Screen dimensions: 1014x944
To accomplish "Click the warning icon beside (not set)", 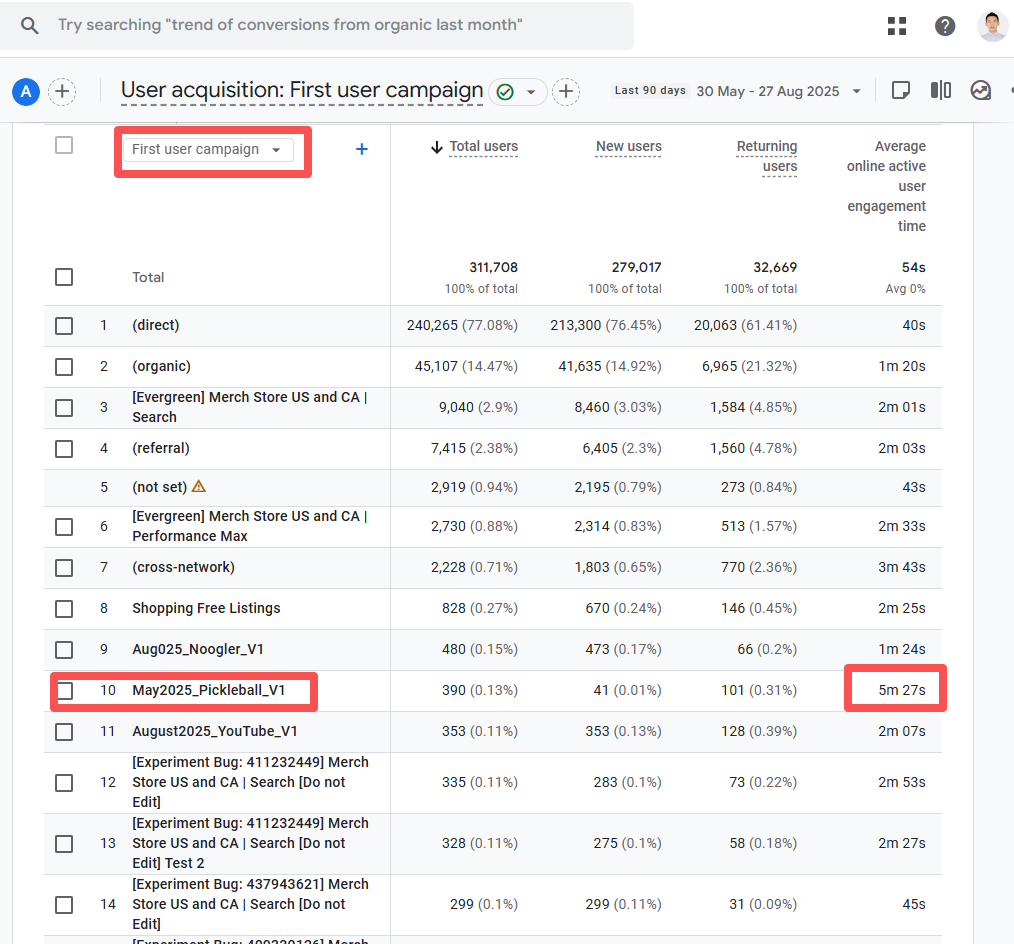I will click(x=198, y=486).
